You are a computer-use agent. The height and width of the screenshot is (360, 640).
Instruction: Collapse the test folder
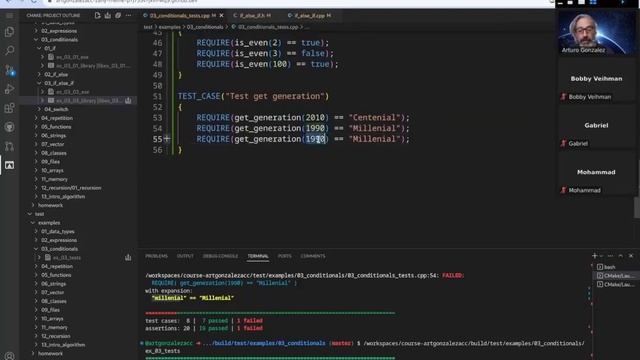pos(29,214)
